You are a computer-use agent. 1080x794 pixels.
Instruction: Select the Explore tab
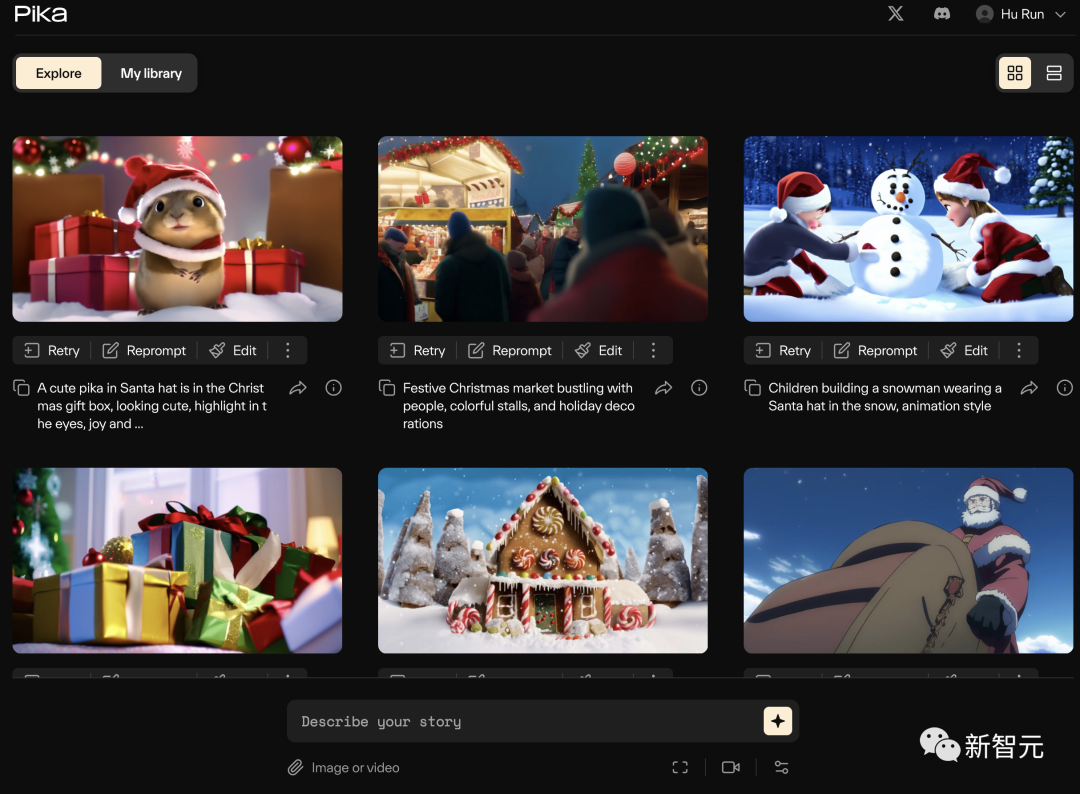(x=59, y=73)
